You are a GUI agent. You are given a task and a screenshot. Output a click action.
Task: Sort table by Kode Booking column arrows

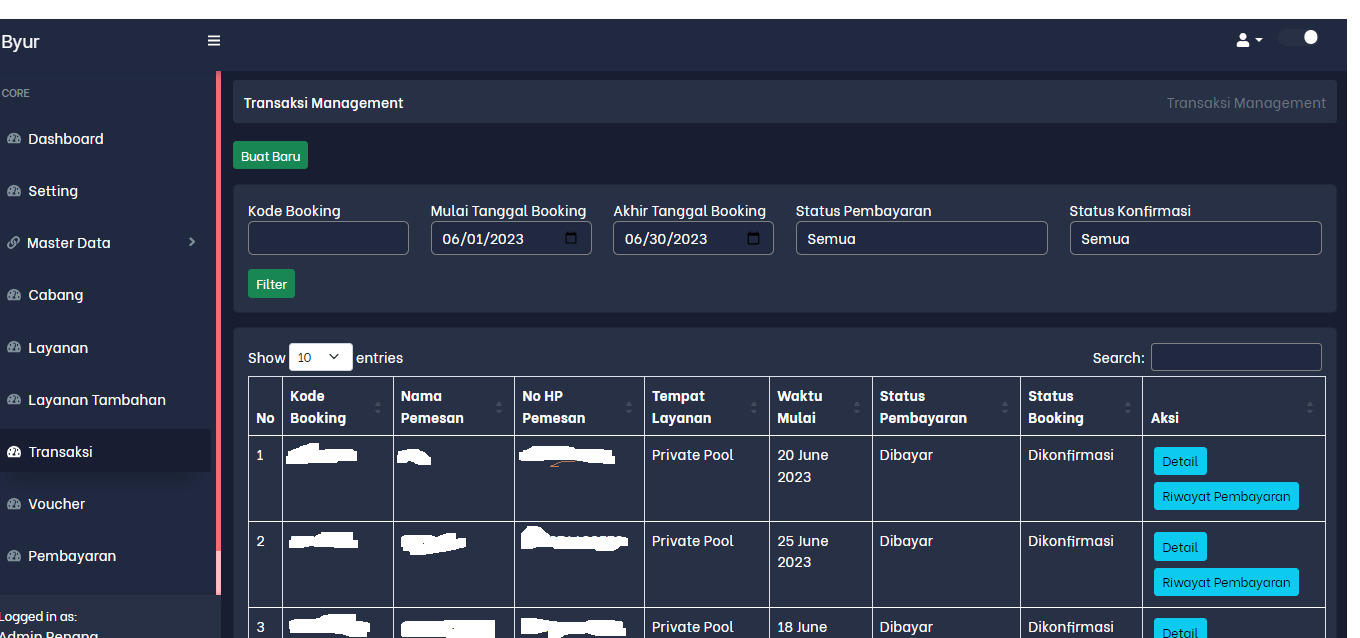pos(378,407)
